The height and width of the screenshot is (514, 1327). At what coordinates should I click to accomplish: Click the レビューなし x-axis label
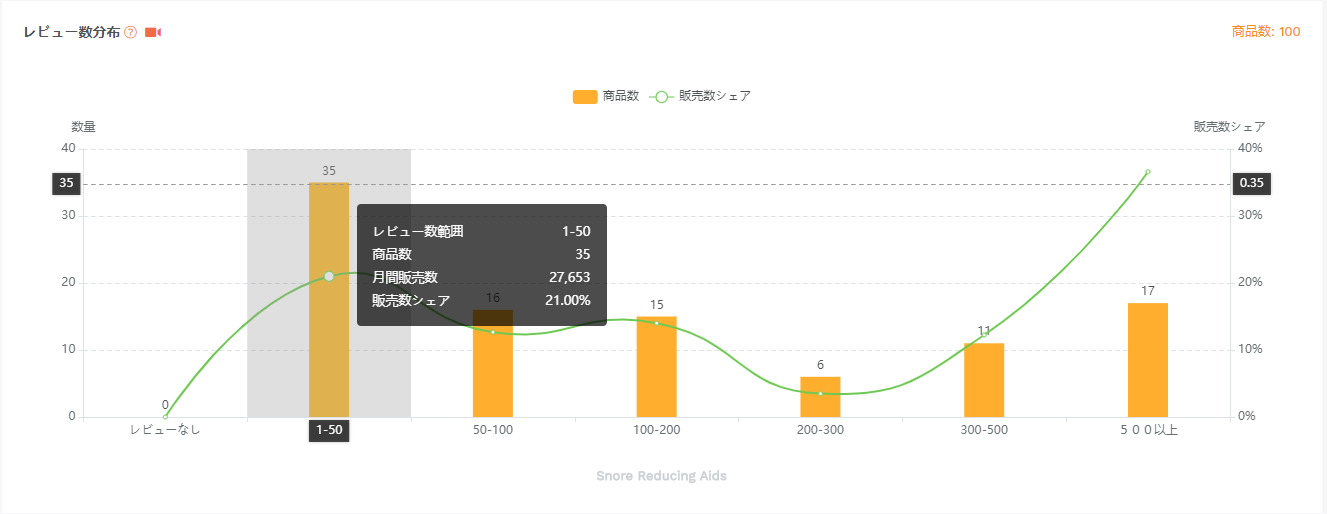[165, 430]
